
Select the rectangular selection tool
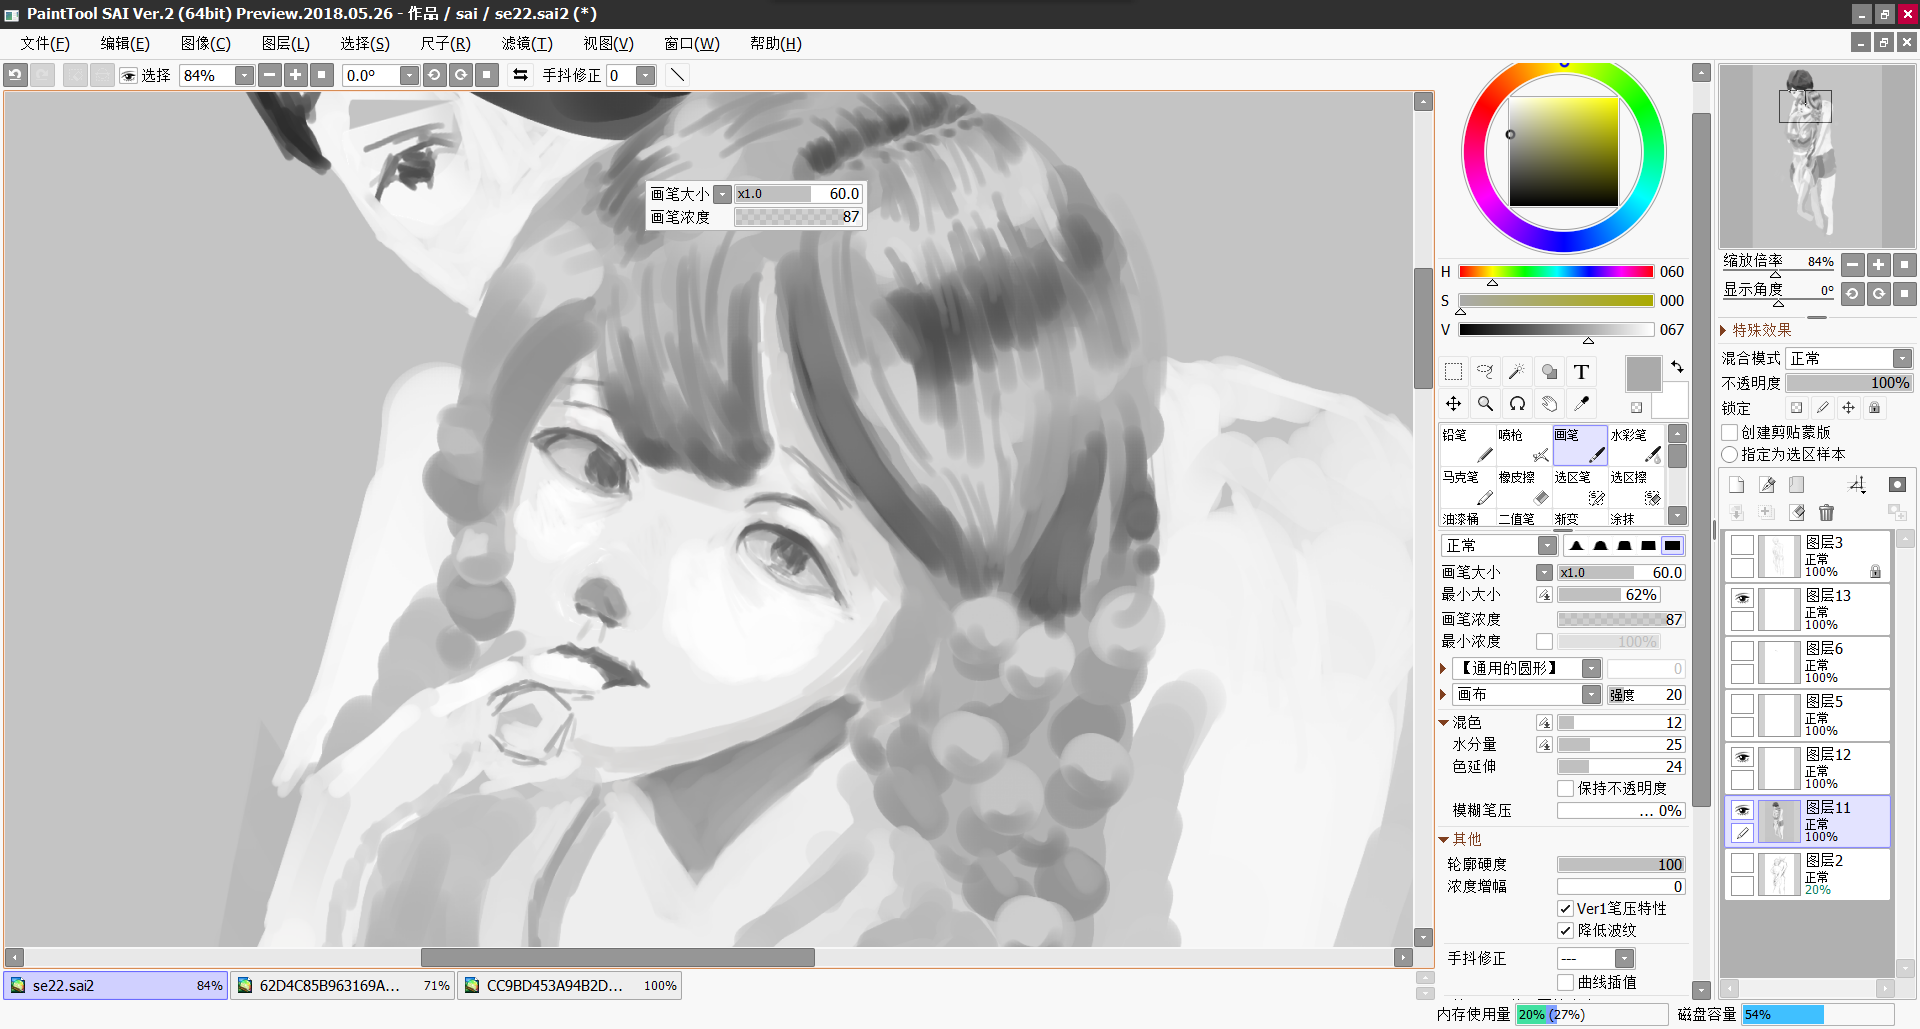(1453, 372)
